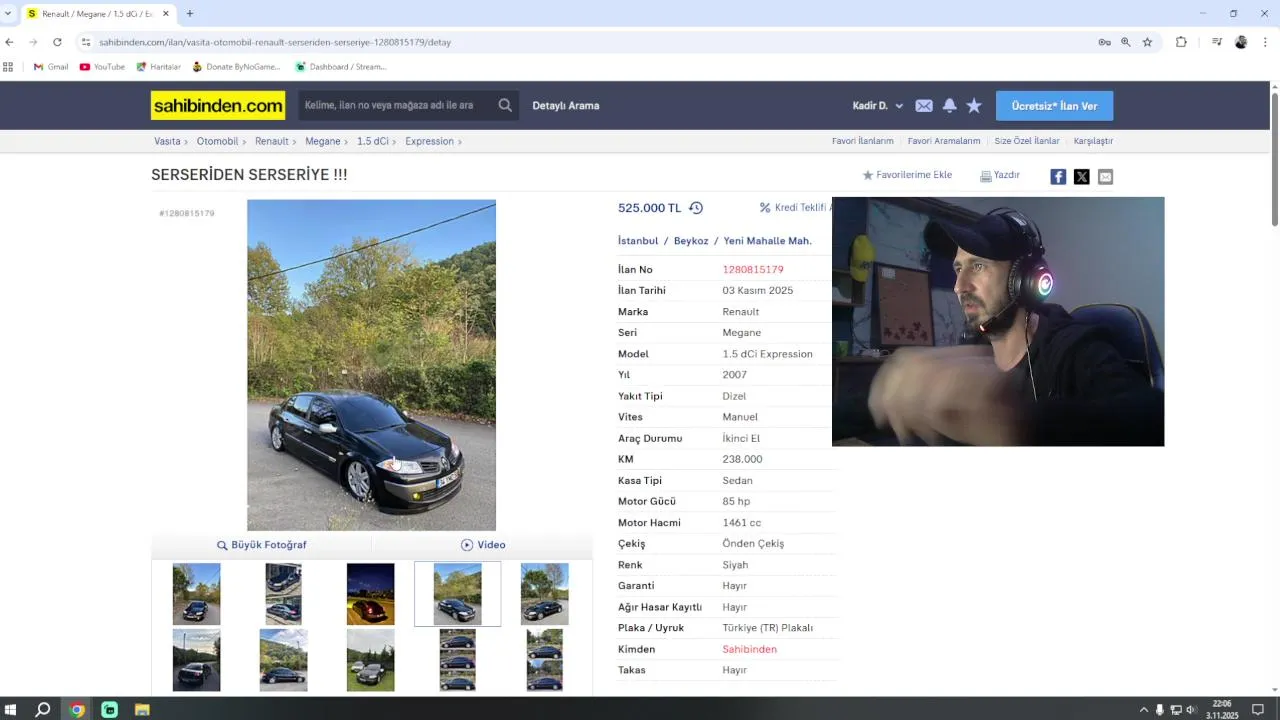Screen dimensions: 1280x720
Task: Open Size Özel İlanlar
Action: 1027,141
